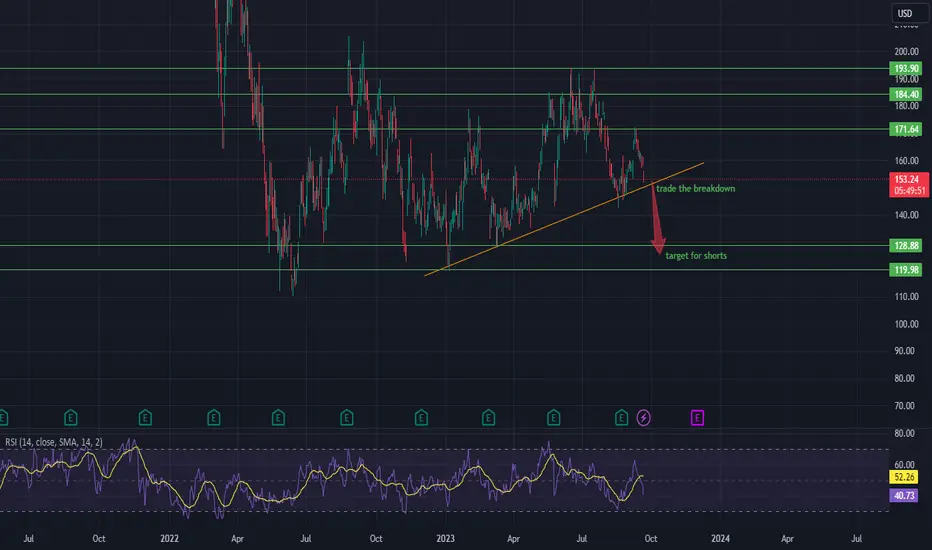Open the earnings marker from March 2022
932x550 pixels.
(213, 418)
